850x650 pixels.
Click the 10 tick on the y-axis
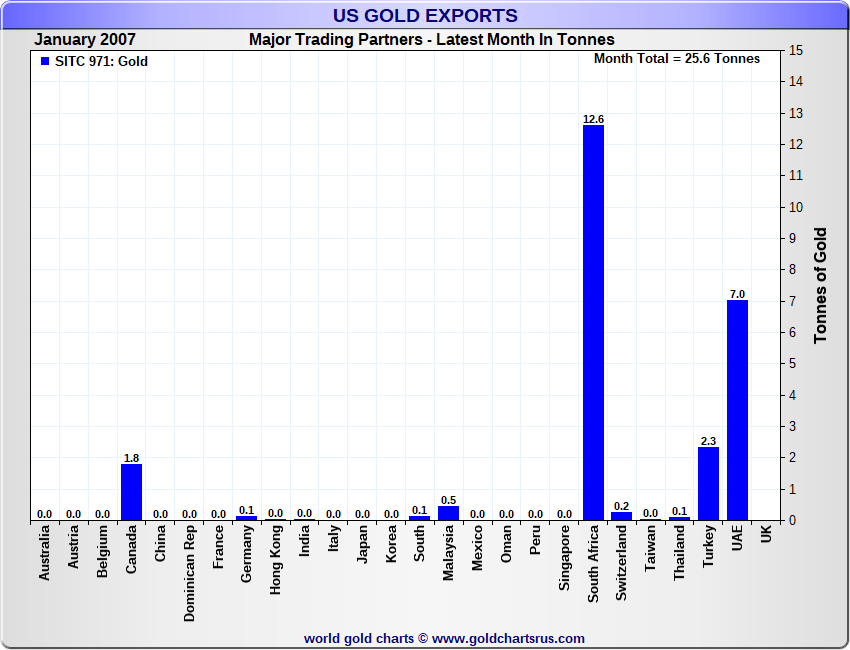(x=796, y=207)
